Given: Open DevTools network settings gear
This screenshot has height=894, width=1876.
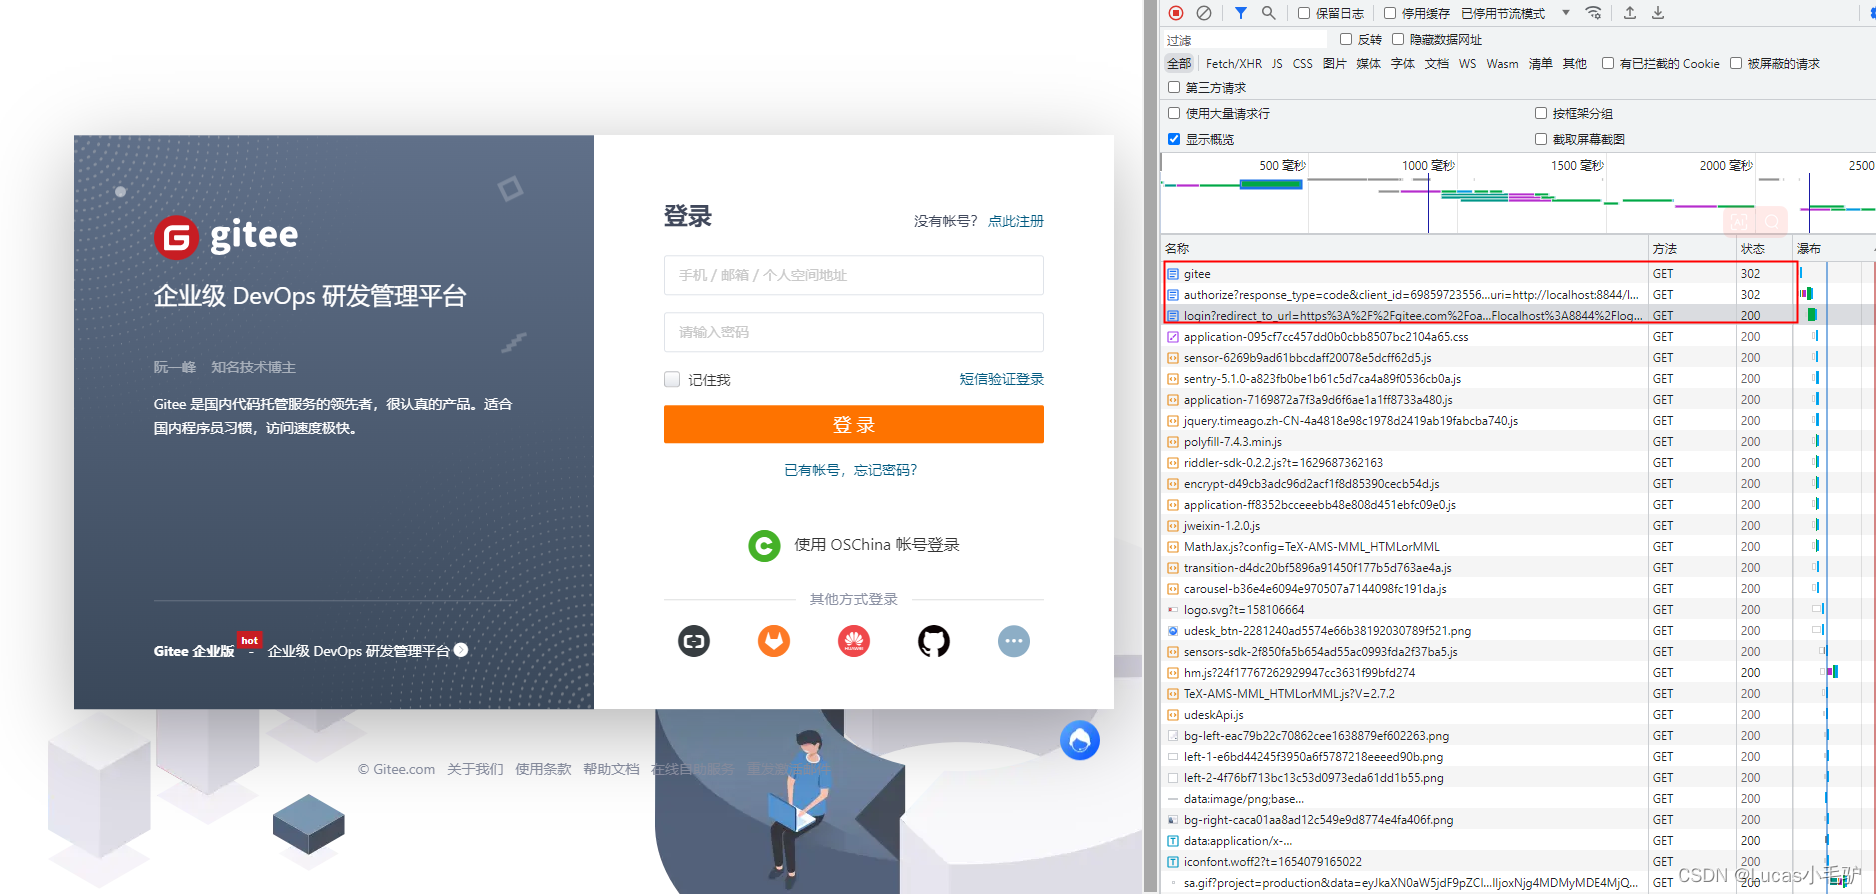Looking at the screenshot, I should pos(1872,13).
